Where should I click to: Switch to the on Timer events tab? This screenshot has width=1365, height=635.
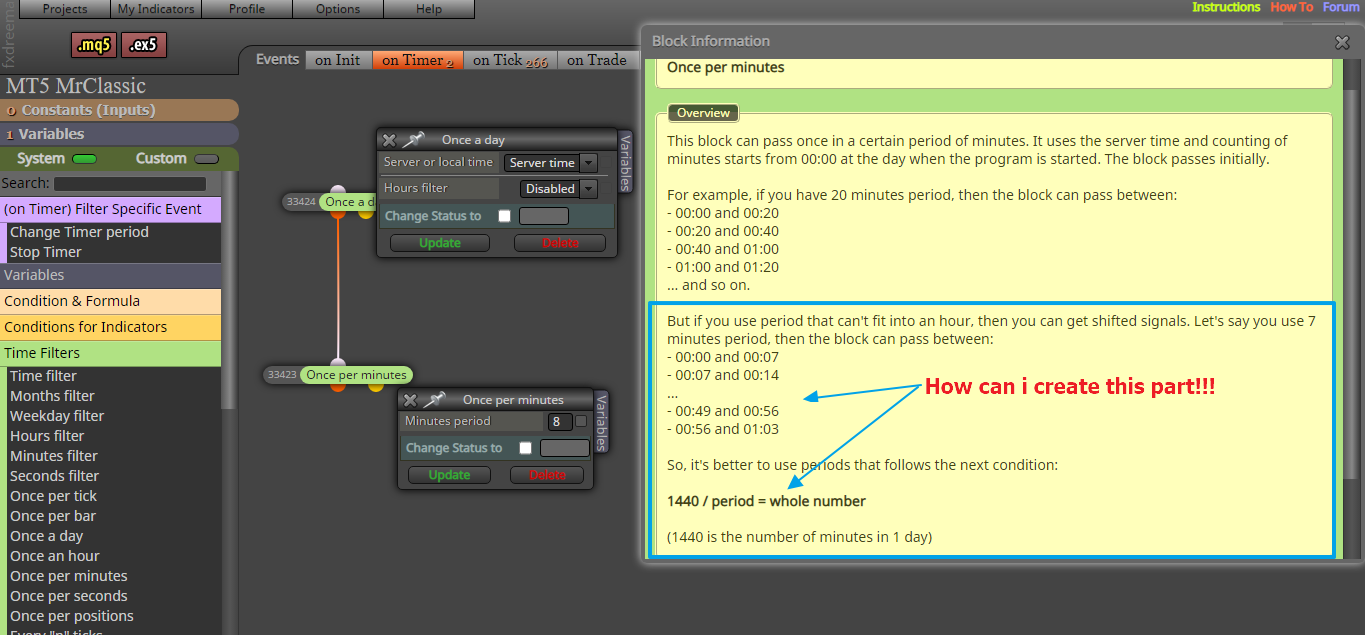pos(417,60)
